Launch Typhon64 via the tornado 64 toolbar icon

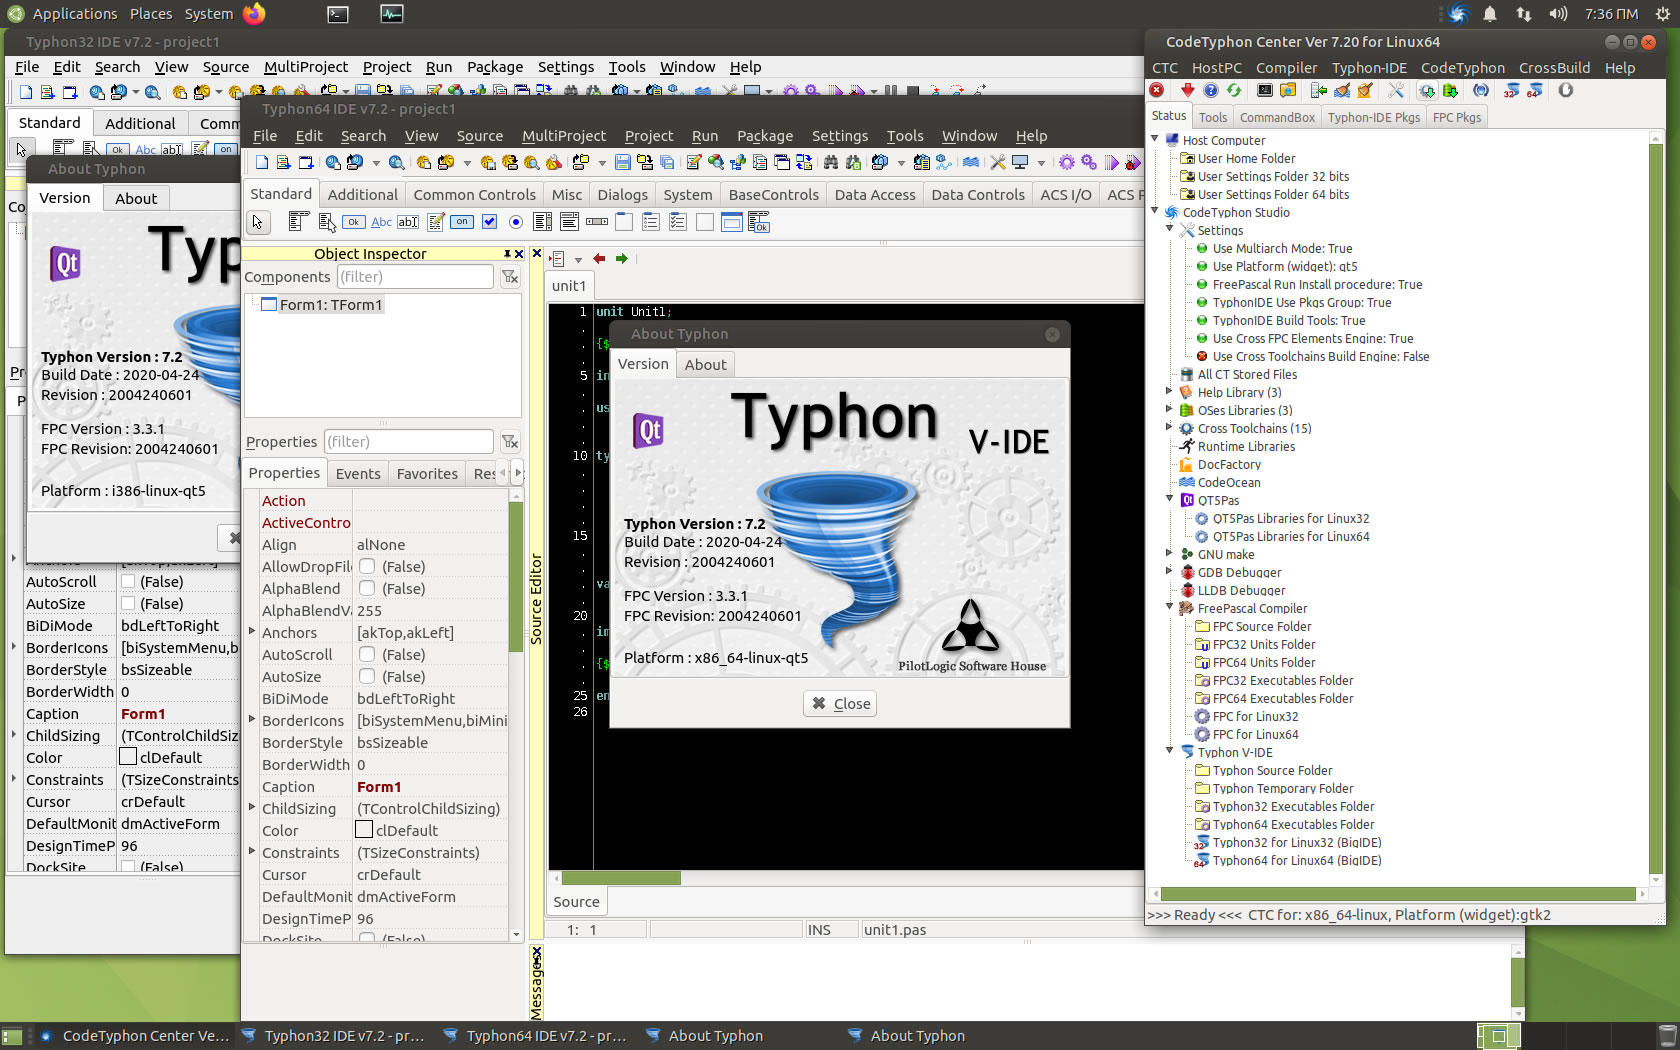1535,91
